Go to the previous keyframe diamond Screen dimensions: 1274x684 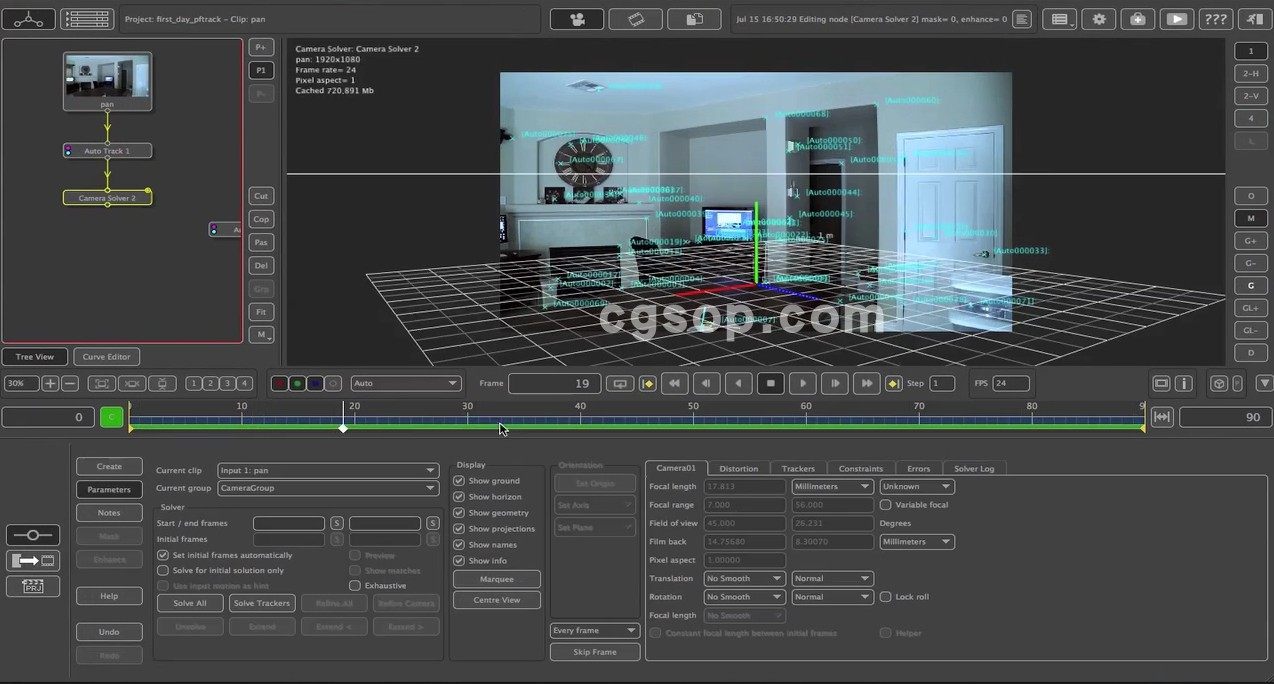tap(647, 383)
